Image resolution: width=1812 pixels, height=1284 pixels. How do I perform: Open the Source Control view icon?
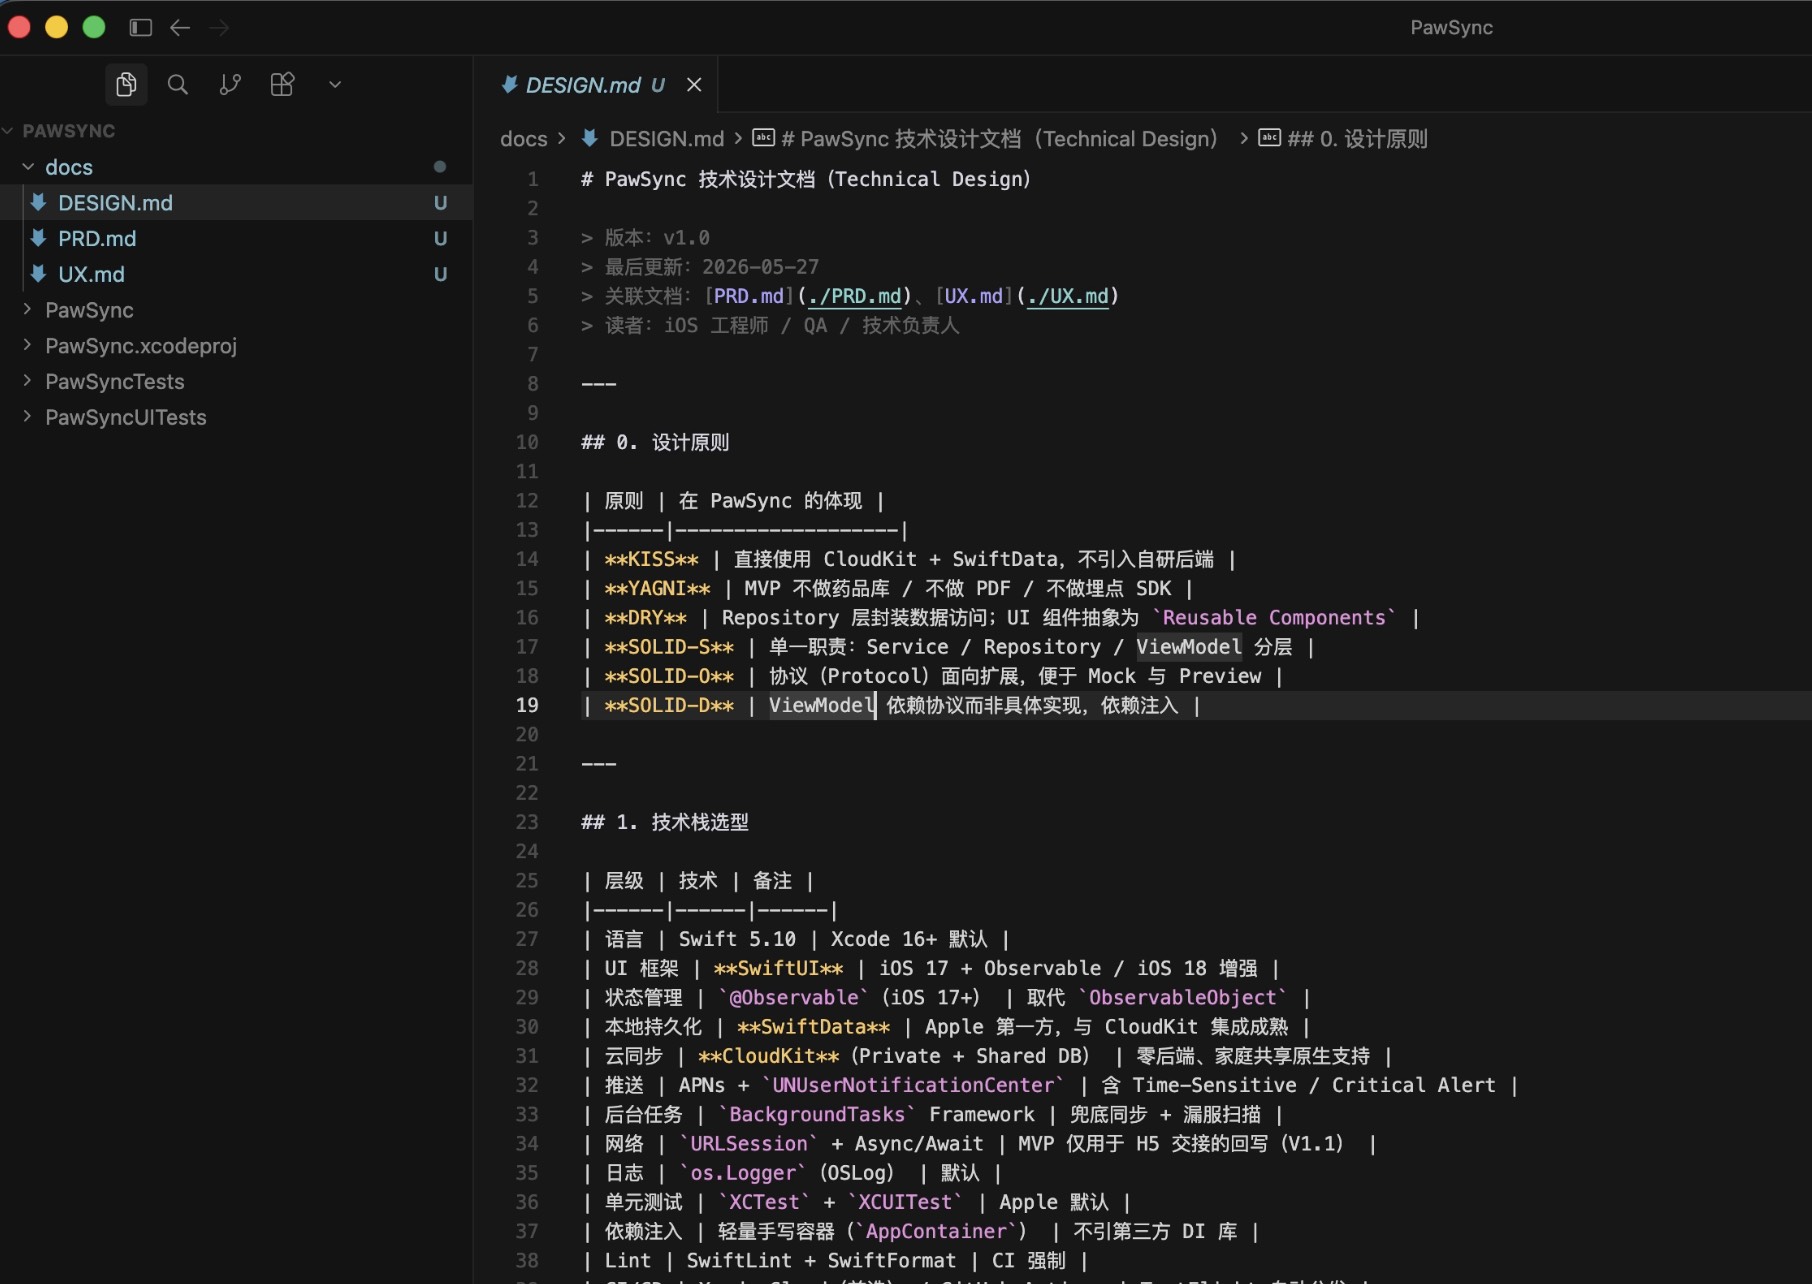[x=230, y=85]
